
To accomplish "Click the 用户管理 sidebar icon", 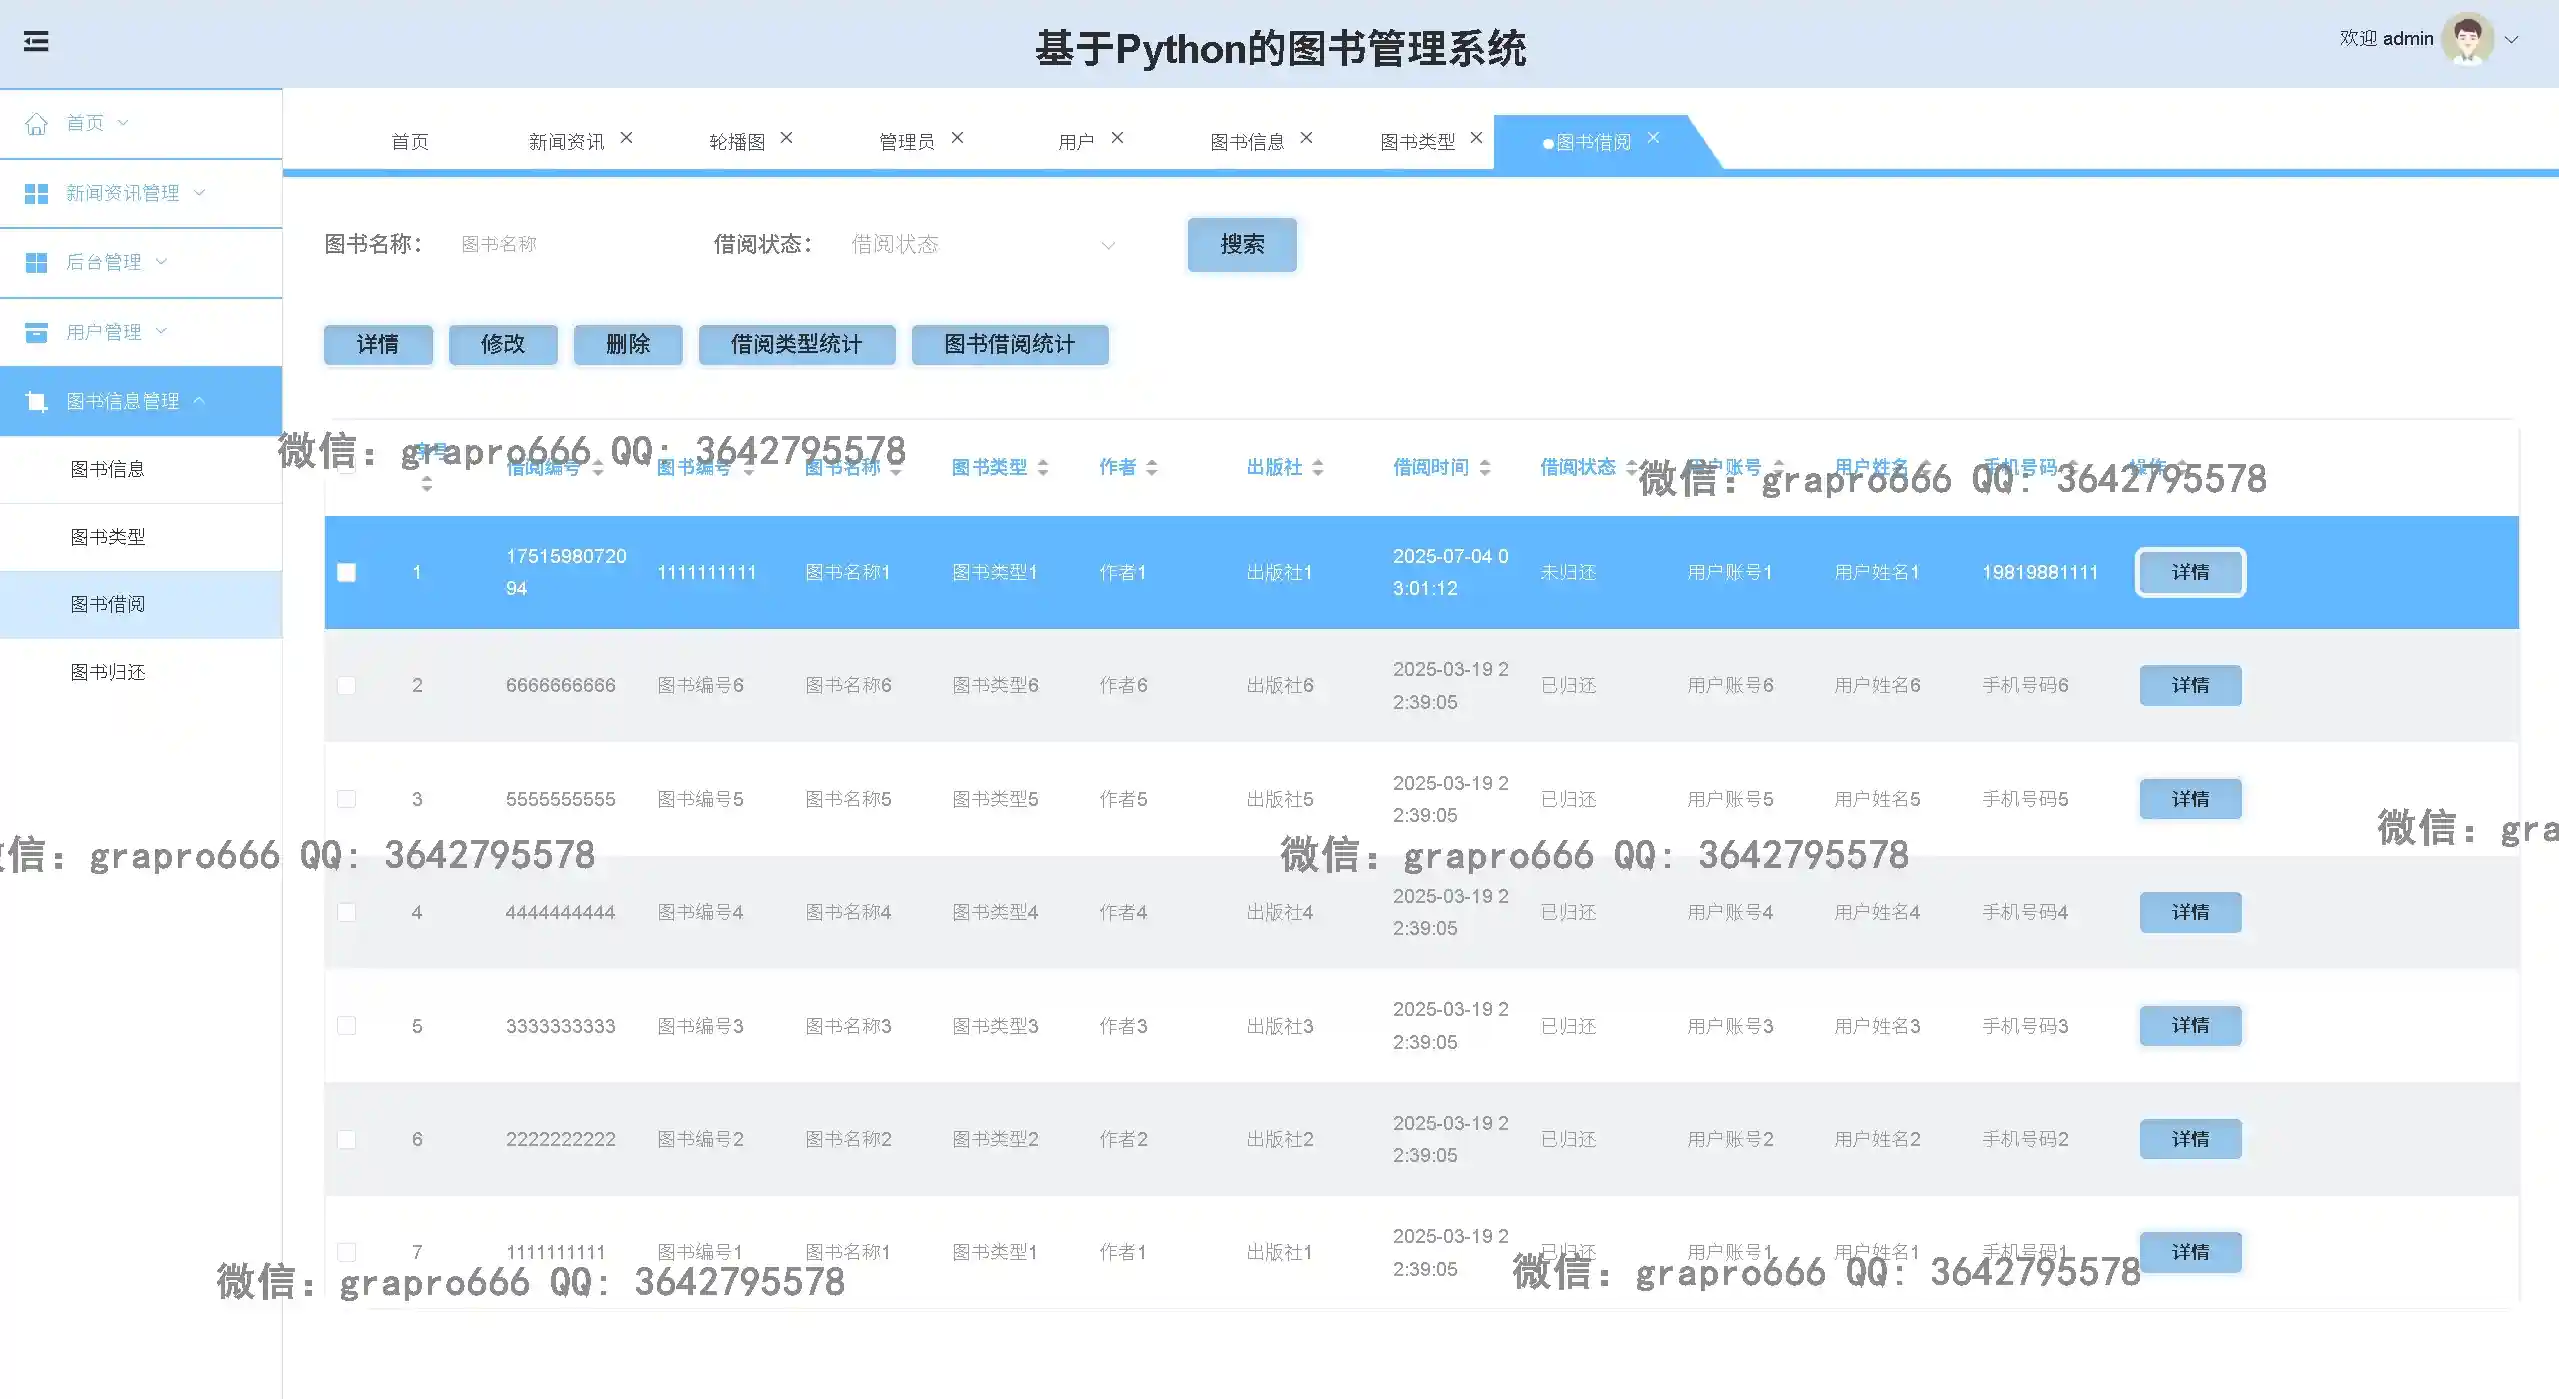I will [x=36, y=332].
